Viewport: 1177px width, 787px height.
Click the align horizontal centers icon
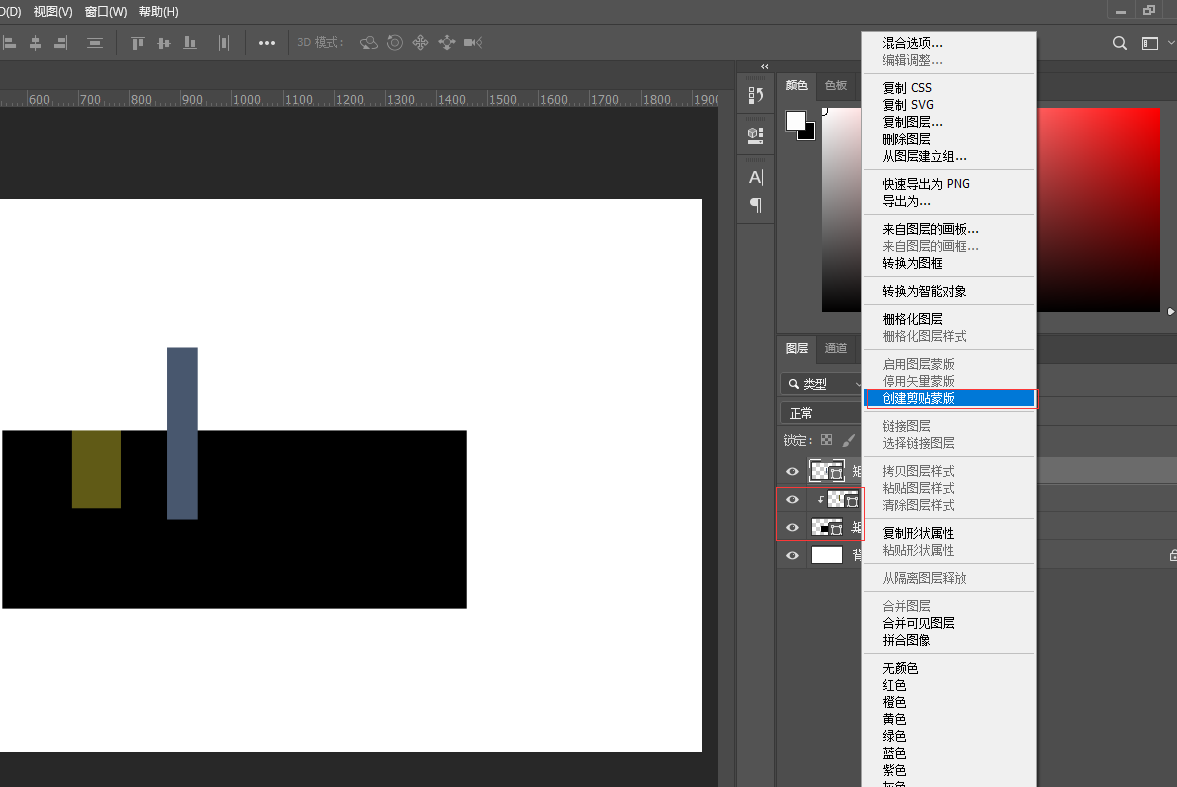[36, 43]
